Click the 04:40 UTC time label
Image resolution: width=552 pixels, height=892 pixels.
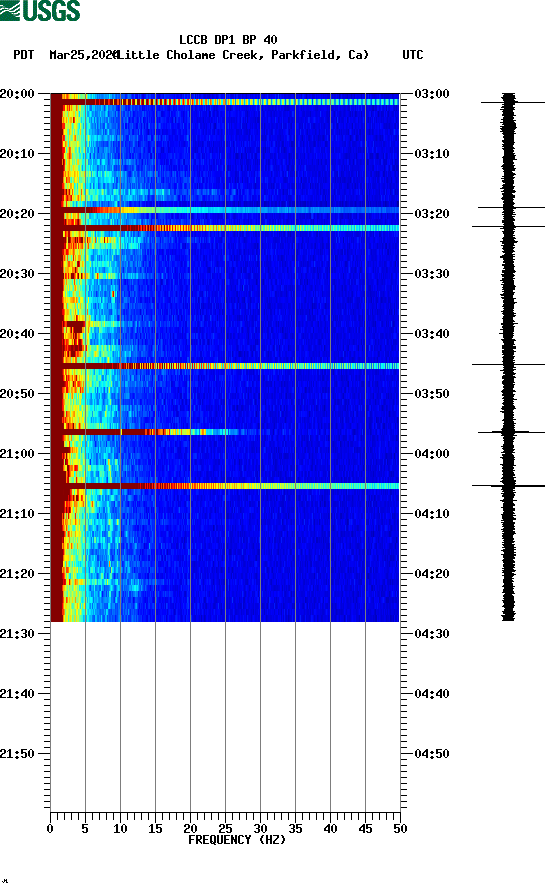click(x=432, y=694)
